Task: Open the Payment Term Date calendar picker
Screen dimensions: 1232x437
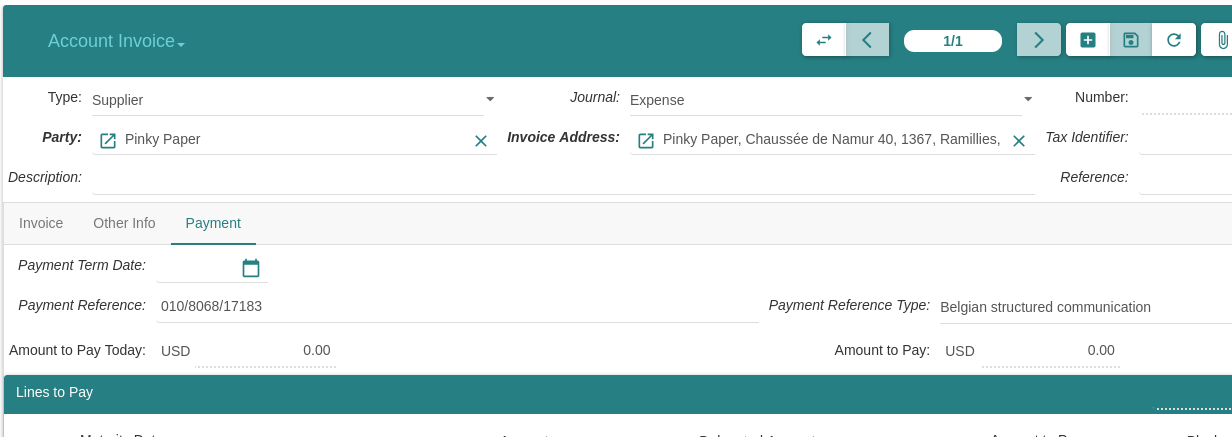Action: (x=251, y=268)
